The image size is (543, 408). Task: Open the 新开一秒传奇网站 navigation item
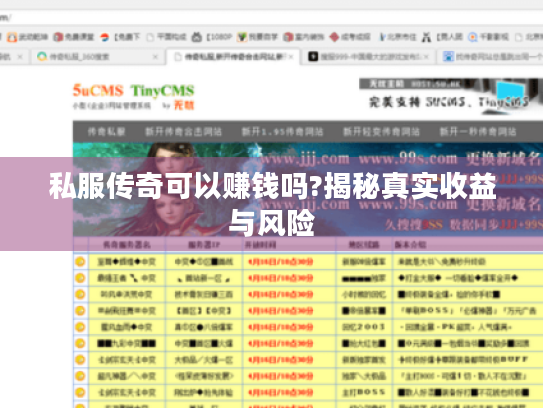(x=478, y=132)
